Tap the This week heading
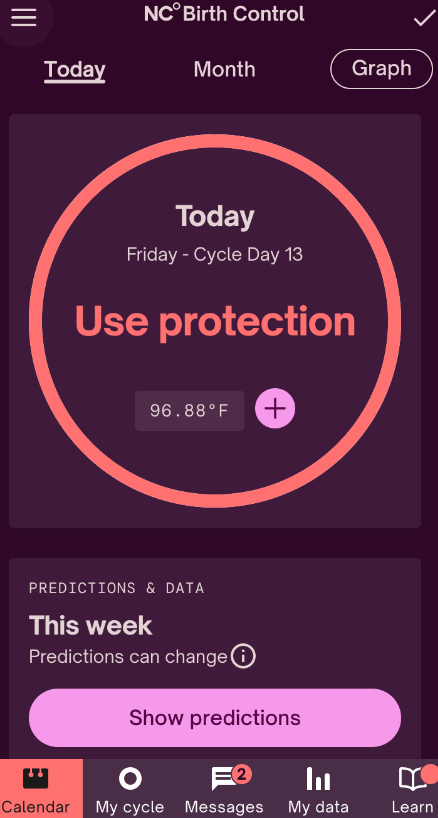The width and height of the screenshot is (438, 818). tap(90, 625)
